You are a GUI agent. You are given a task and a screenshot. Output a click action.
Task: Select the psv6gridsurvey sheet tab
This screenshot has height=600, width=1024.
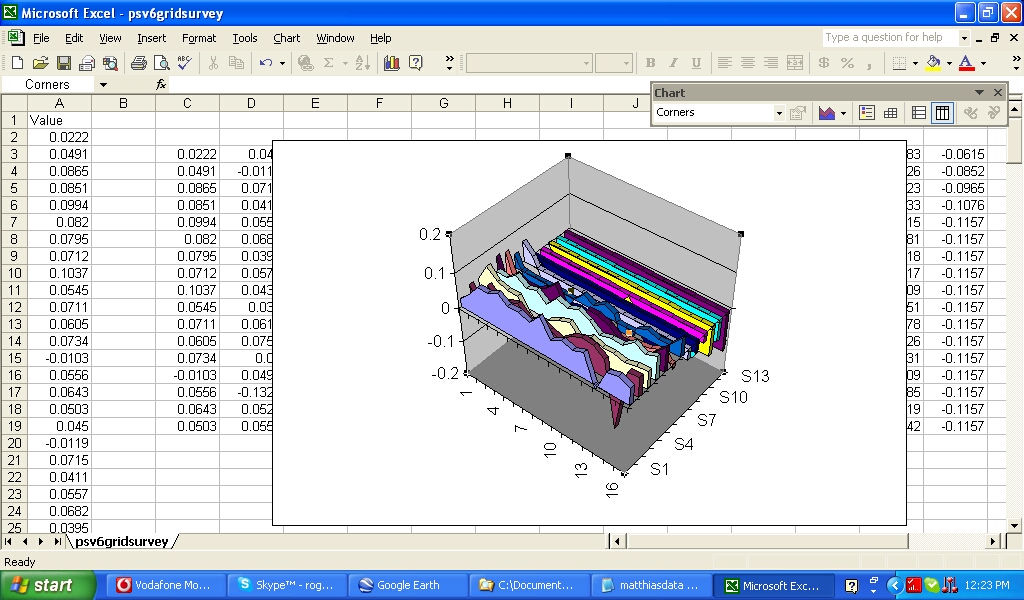(x=122, y=541)
